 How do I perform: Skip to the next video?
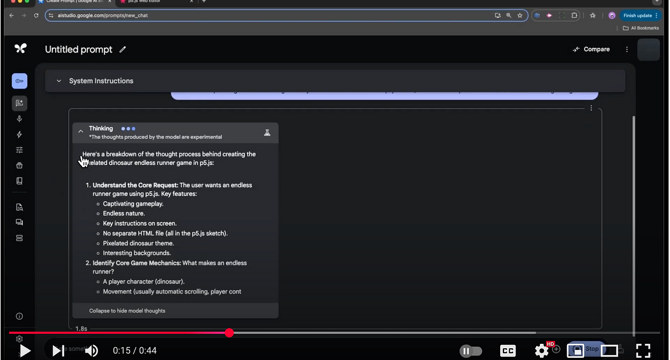click(x=58, y=351)
